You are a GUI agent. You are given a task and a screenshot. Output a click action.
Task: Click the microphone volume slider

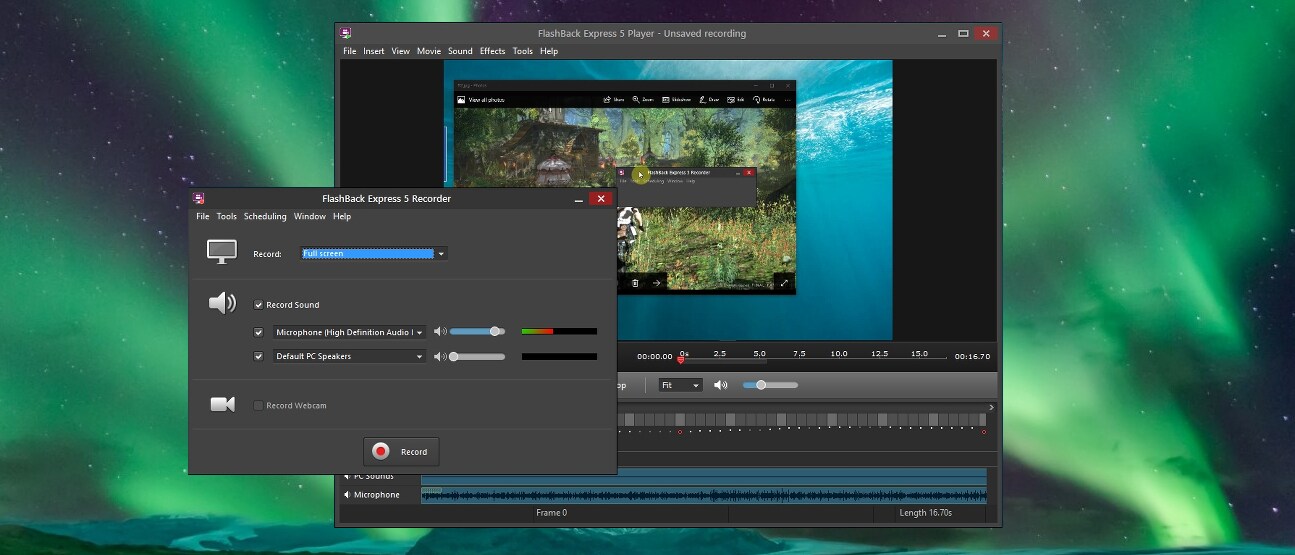pyautogui.click(x=477, y=331)
